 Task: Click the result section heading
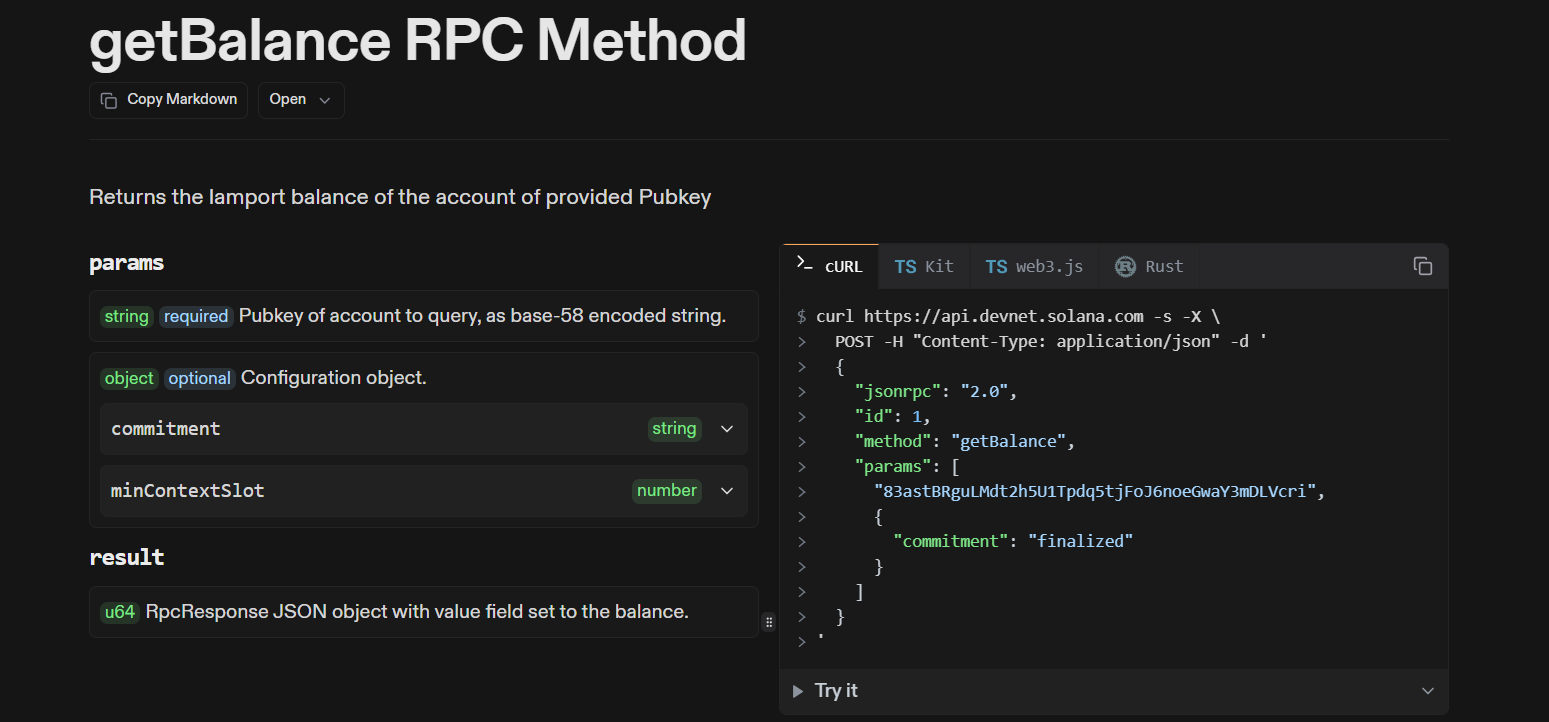coord(127,557)
